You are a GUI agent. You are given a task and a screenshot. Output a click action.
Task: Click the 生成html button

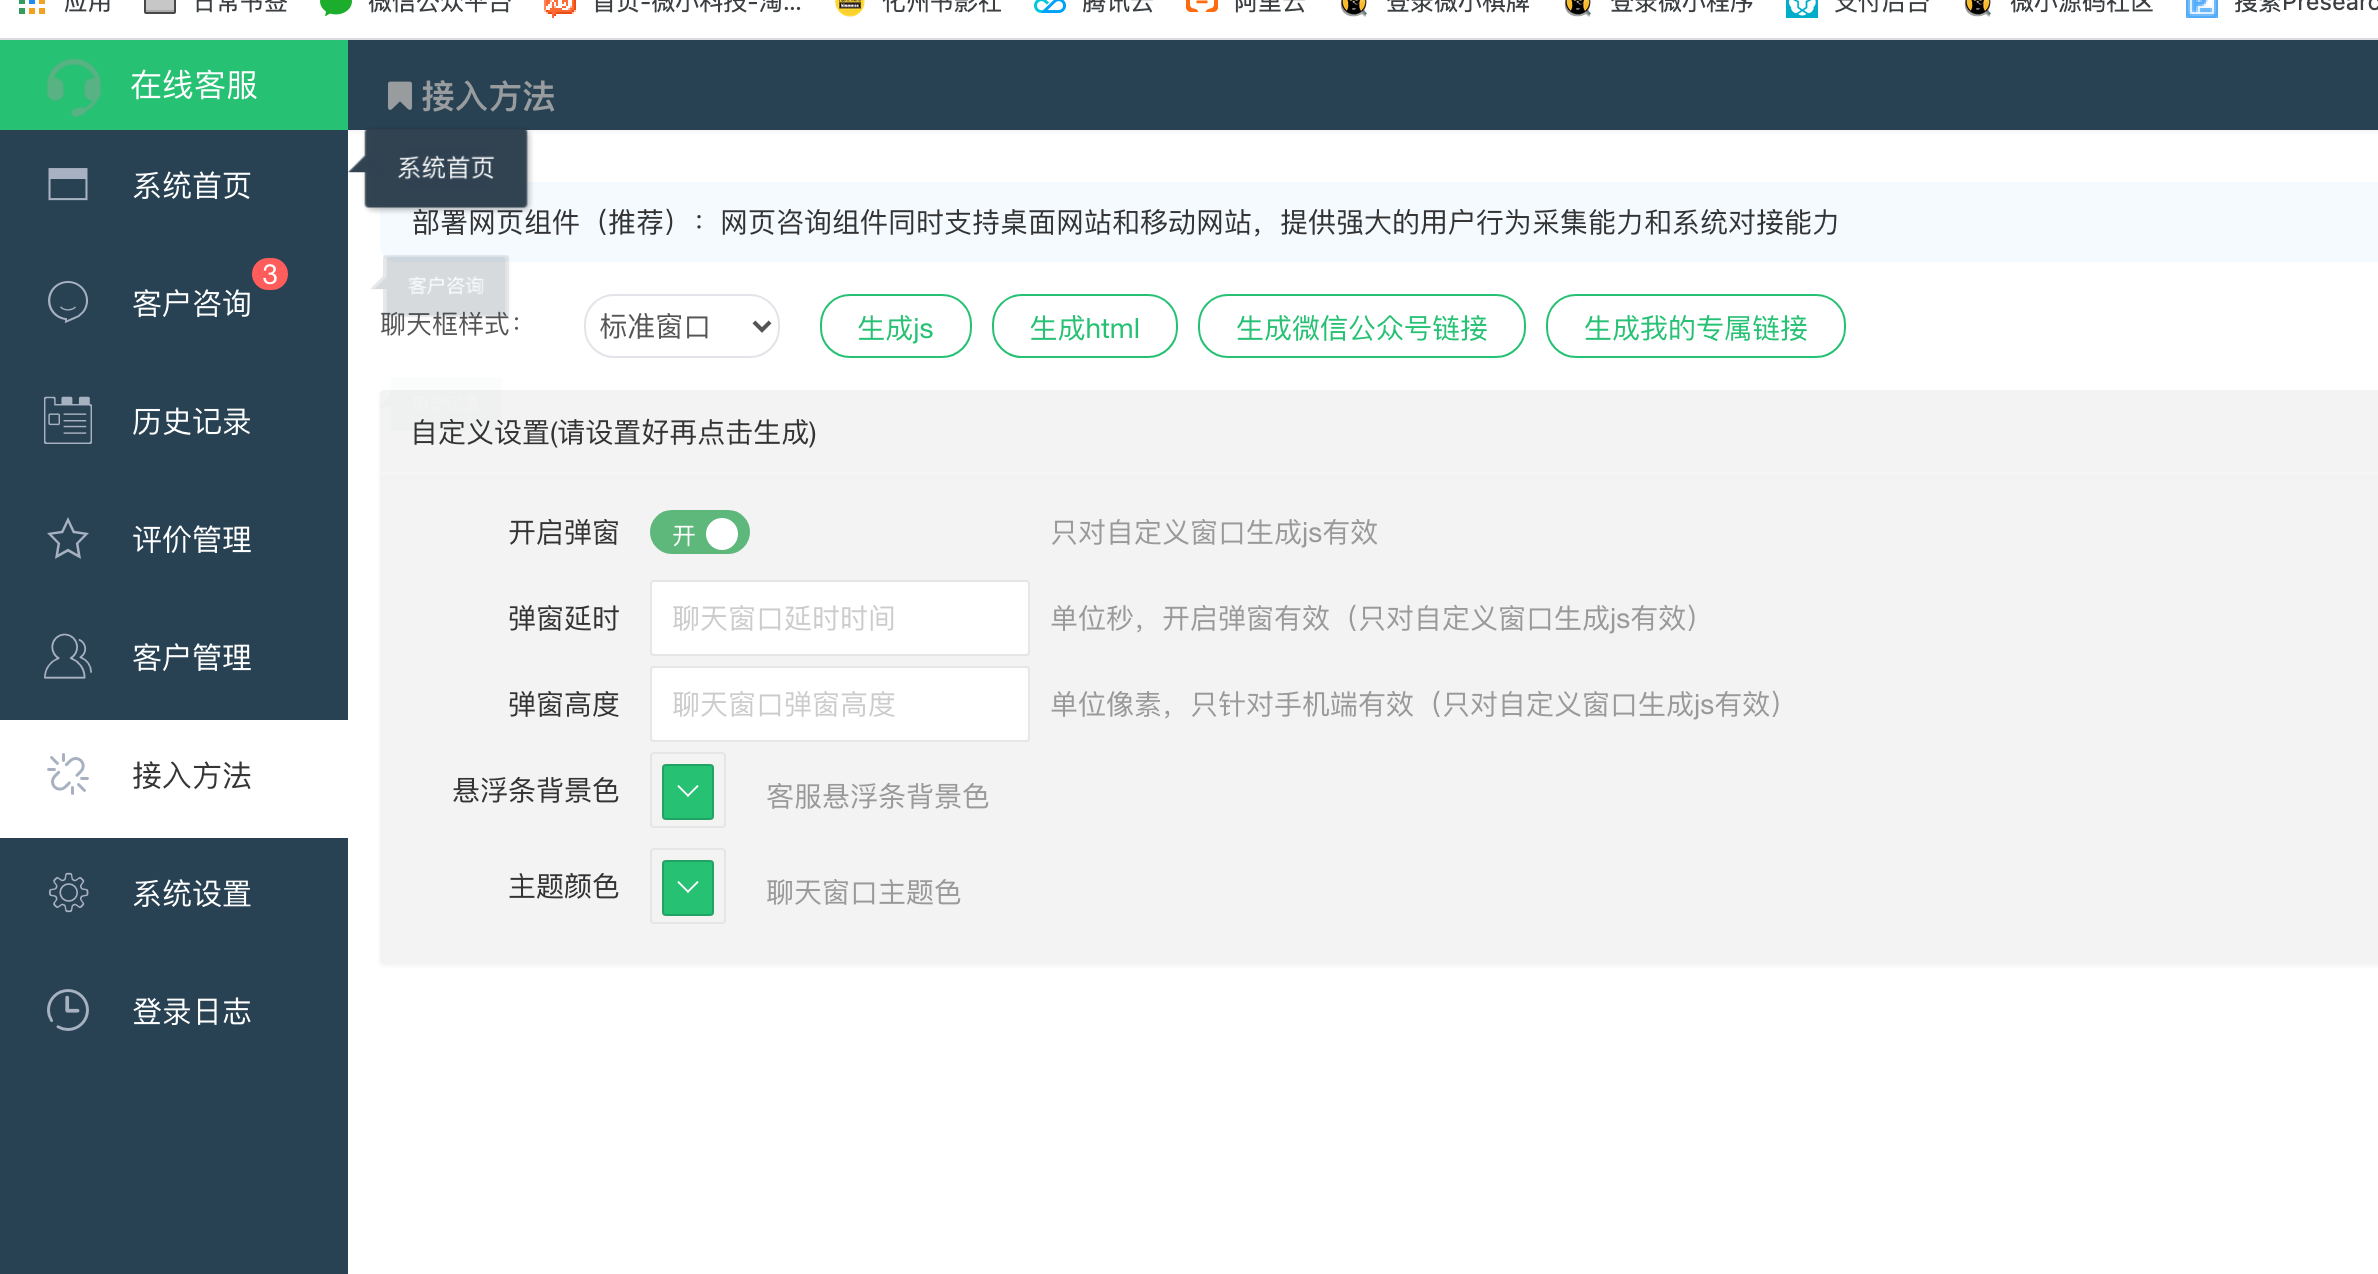(x=1085, y=326)
